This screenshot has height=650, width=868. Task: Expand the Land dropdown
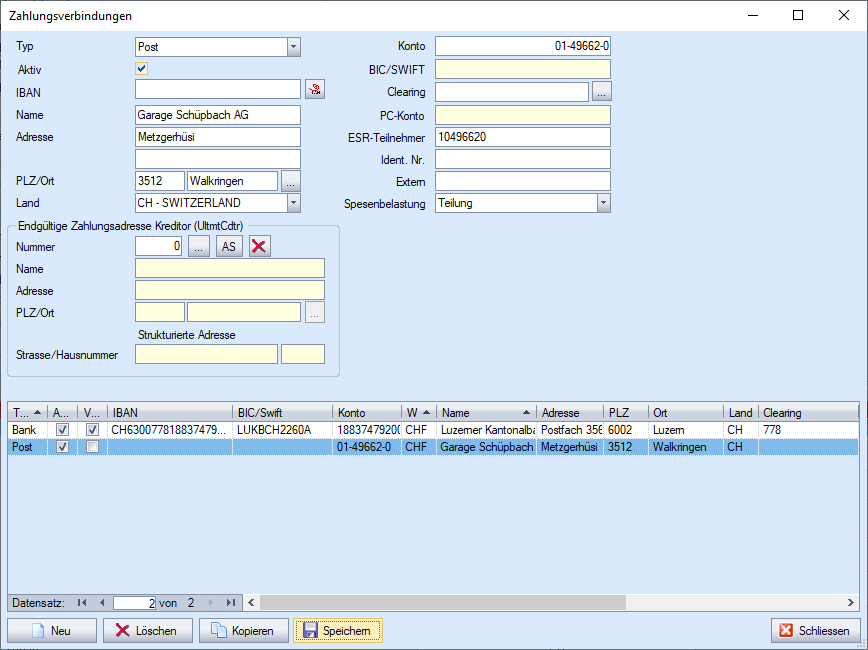pos(293,203)
